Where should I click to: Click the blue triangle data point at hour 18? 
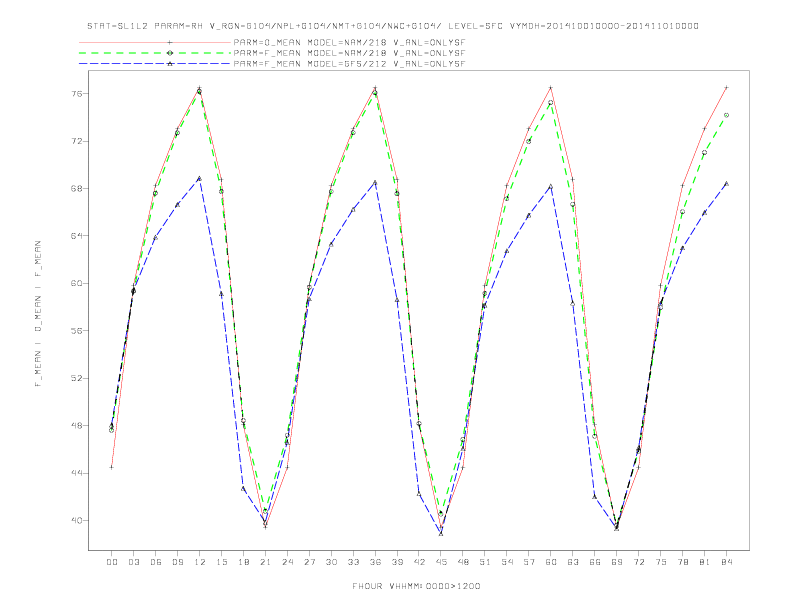243,488
